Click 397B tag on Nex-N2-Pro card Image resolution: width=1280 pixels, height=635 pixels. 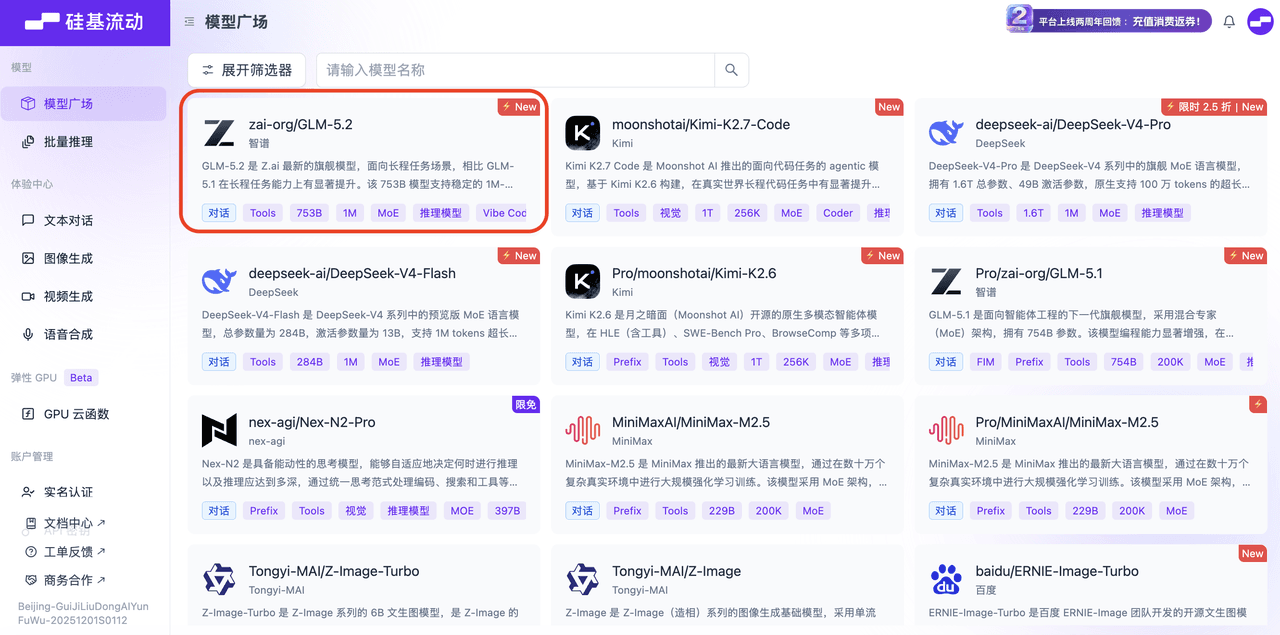508,511
